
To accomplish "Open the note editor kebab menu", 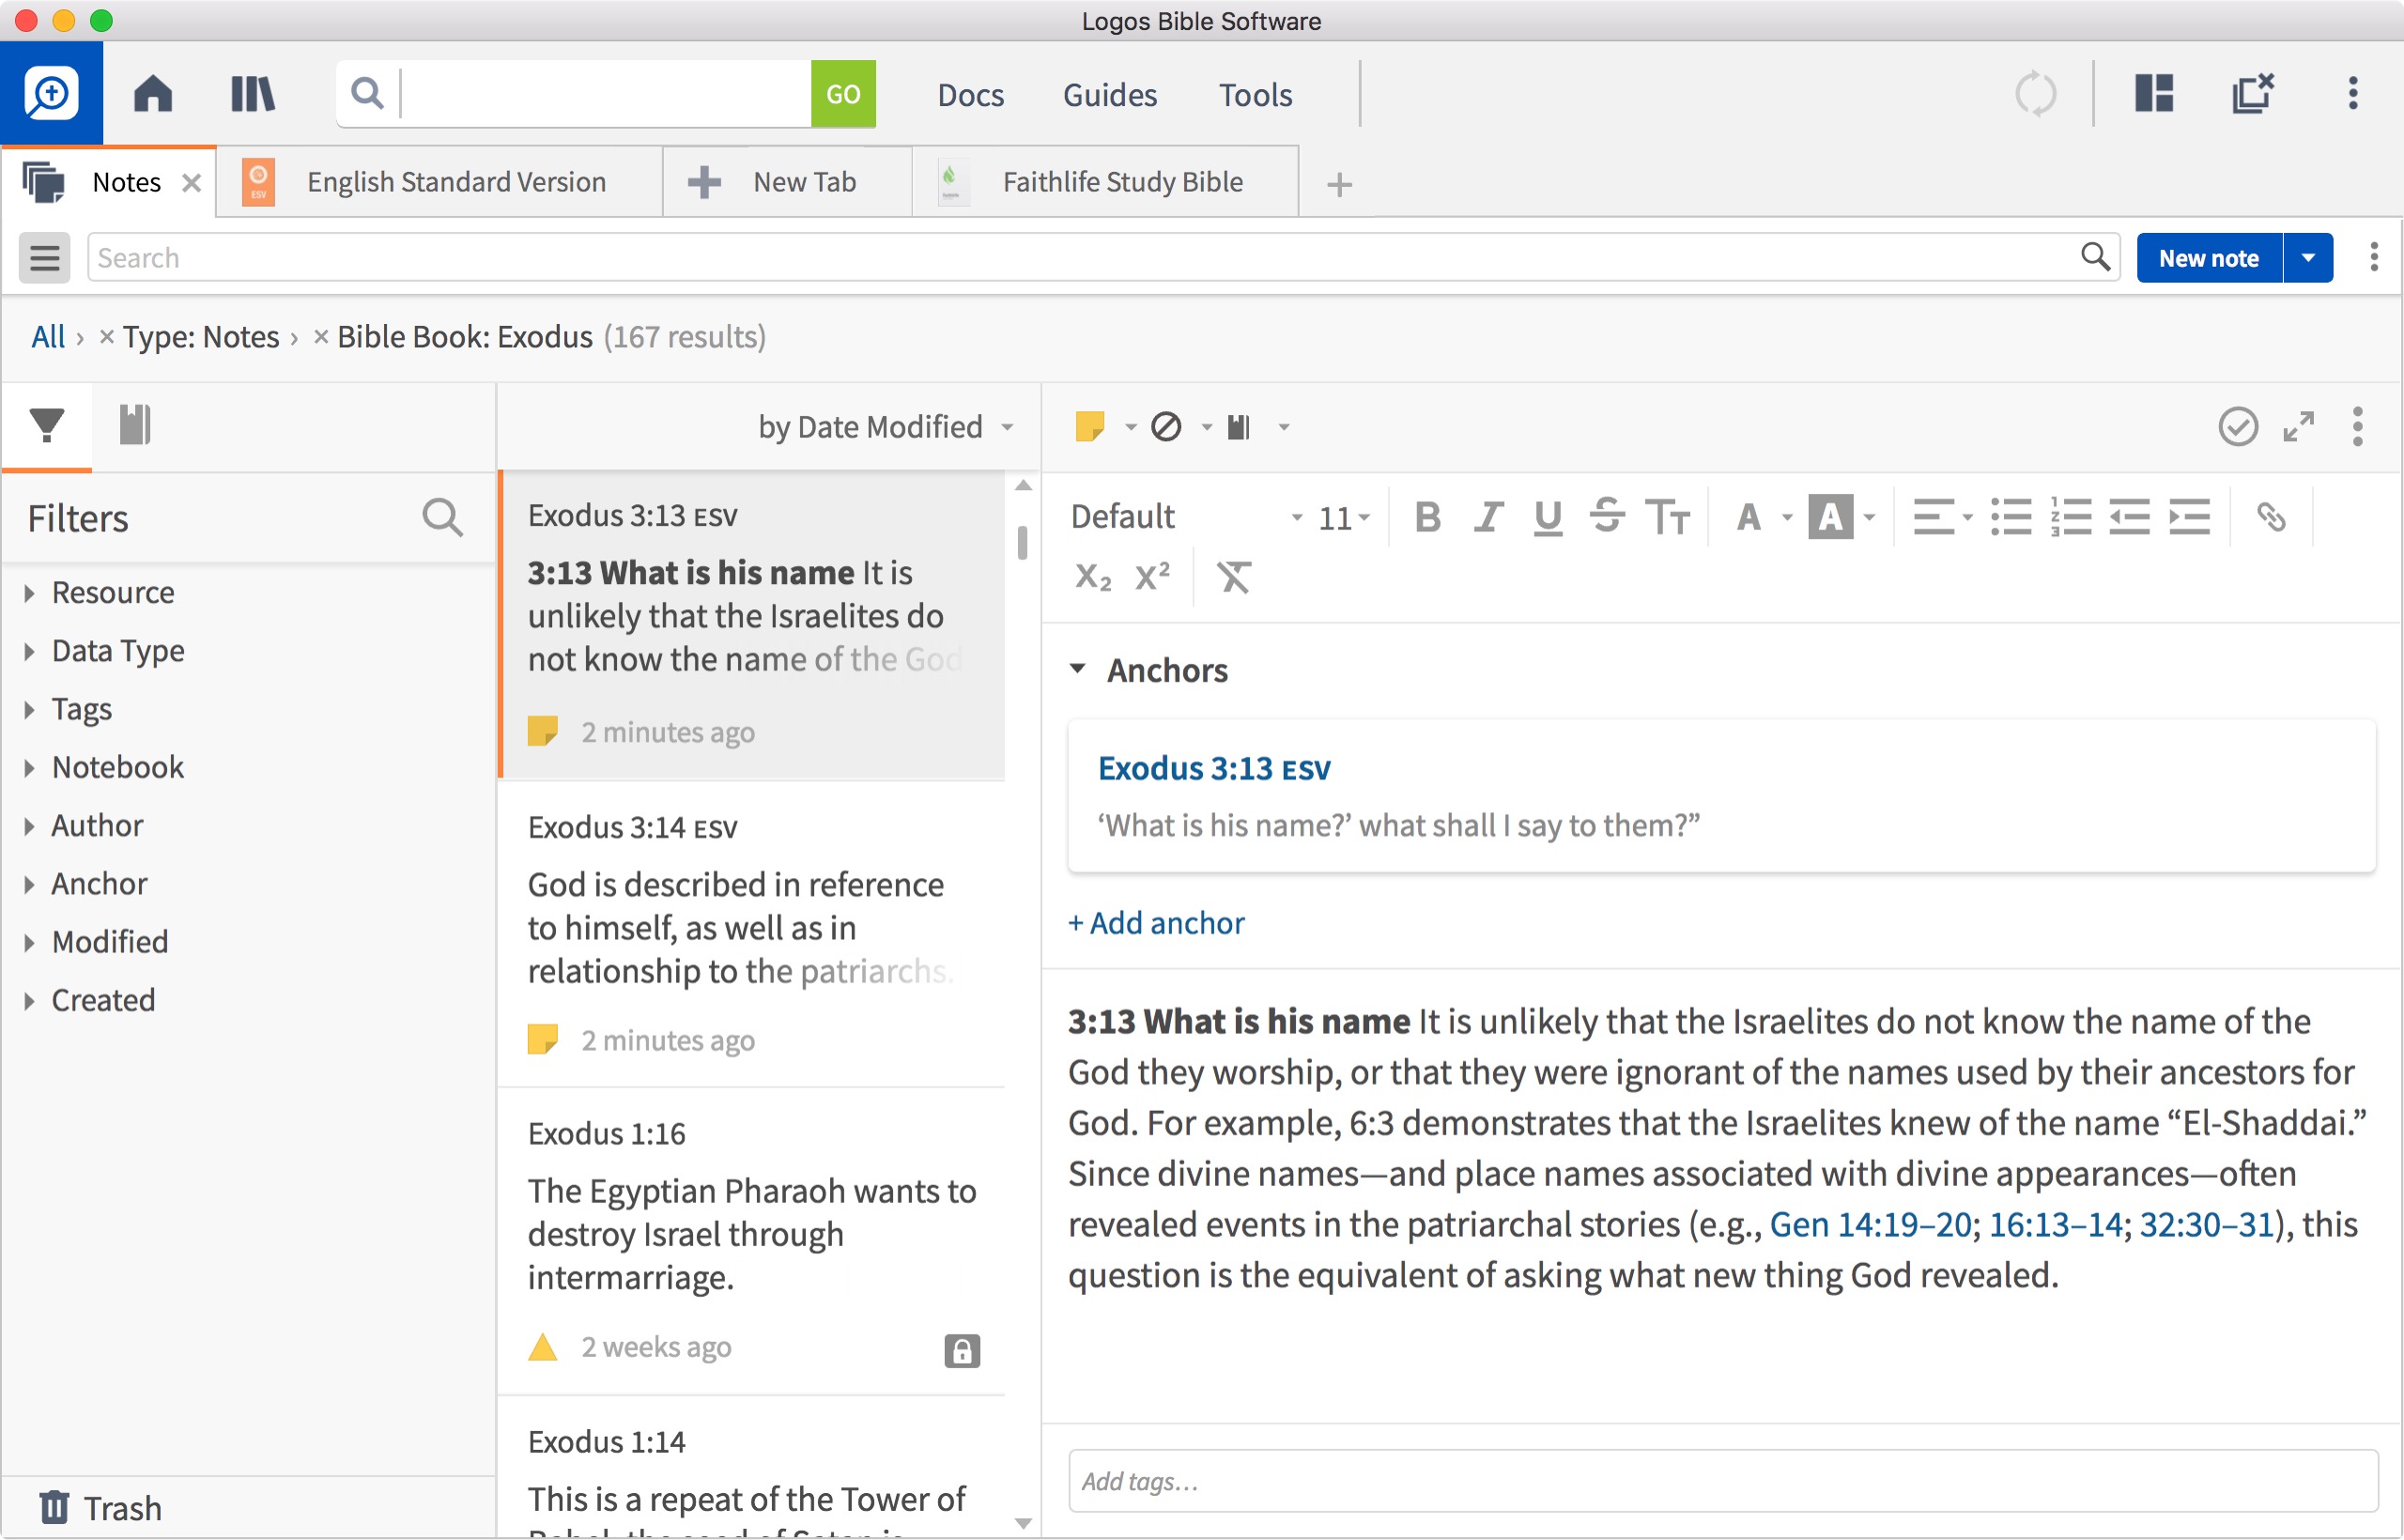I will [2357, 427].
